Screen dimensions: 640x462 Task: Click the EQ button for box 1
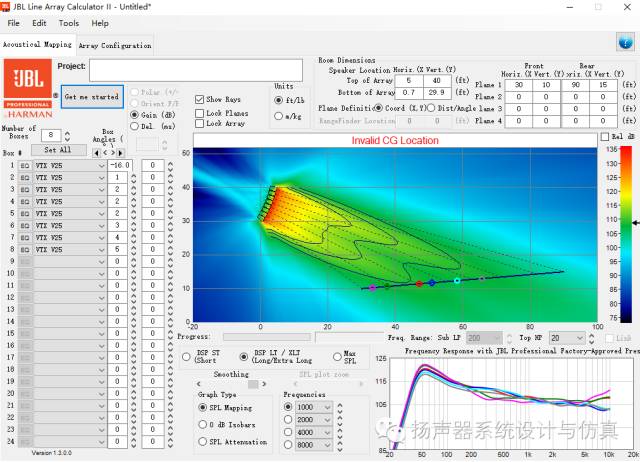(26, 165)
